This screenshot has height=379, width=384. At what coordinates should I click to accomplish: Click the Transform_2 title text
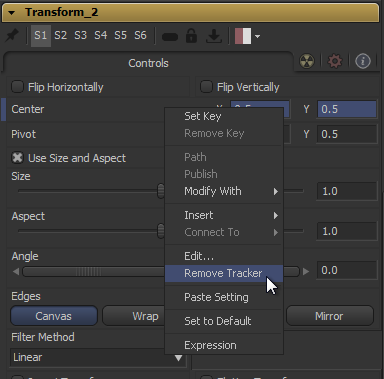pos(62,12)
